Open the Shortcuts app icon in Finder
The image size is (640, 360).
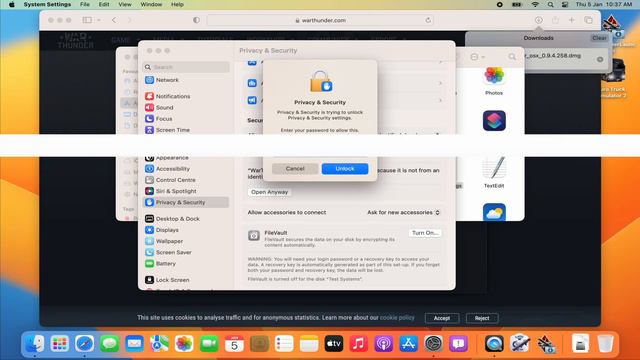point(494,121)
